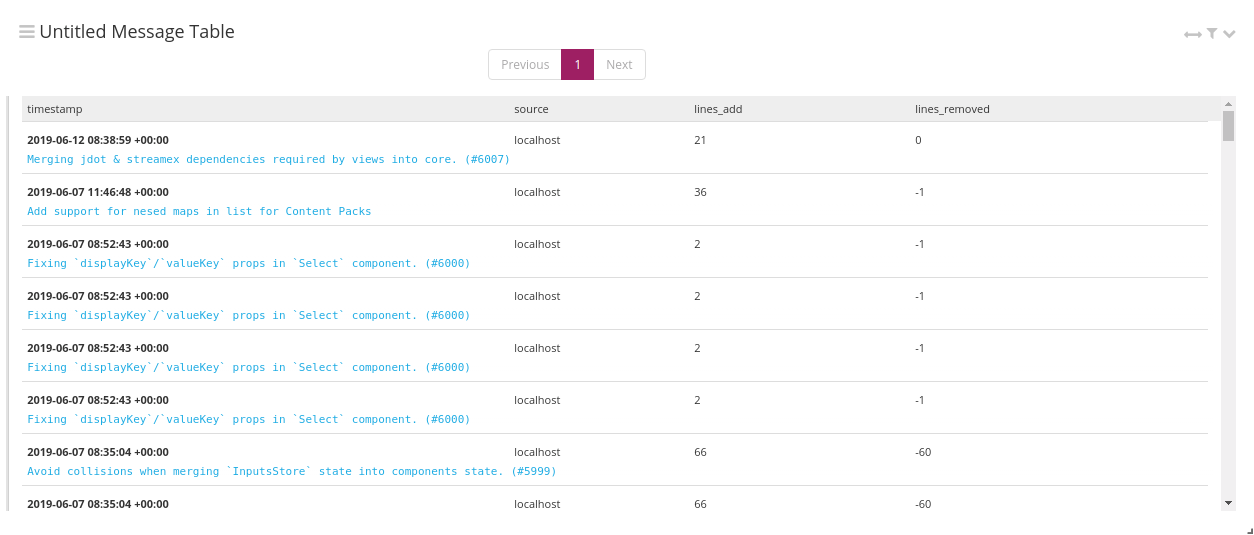Click the lines_removed column header
The image size is (1254, 535).
coord(952,109)
